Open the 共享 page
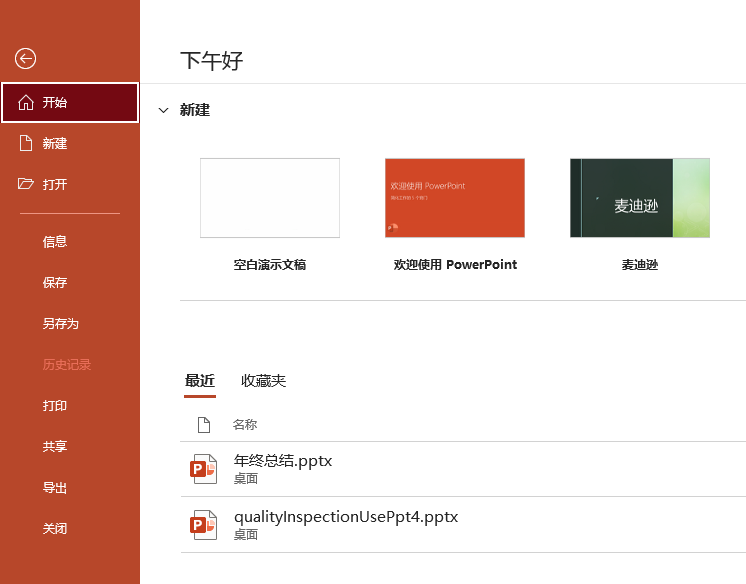The height and width of the screenshot is (584, 746). [70, 446]
